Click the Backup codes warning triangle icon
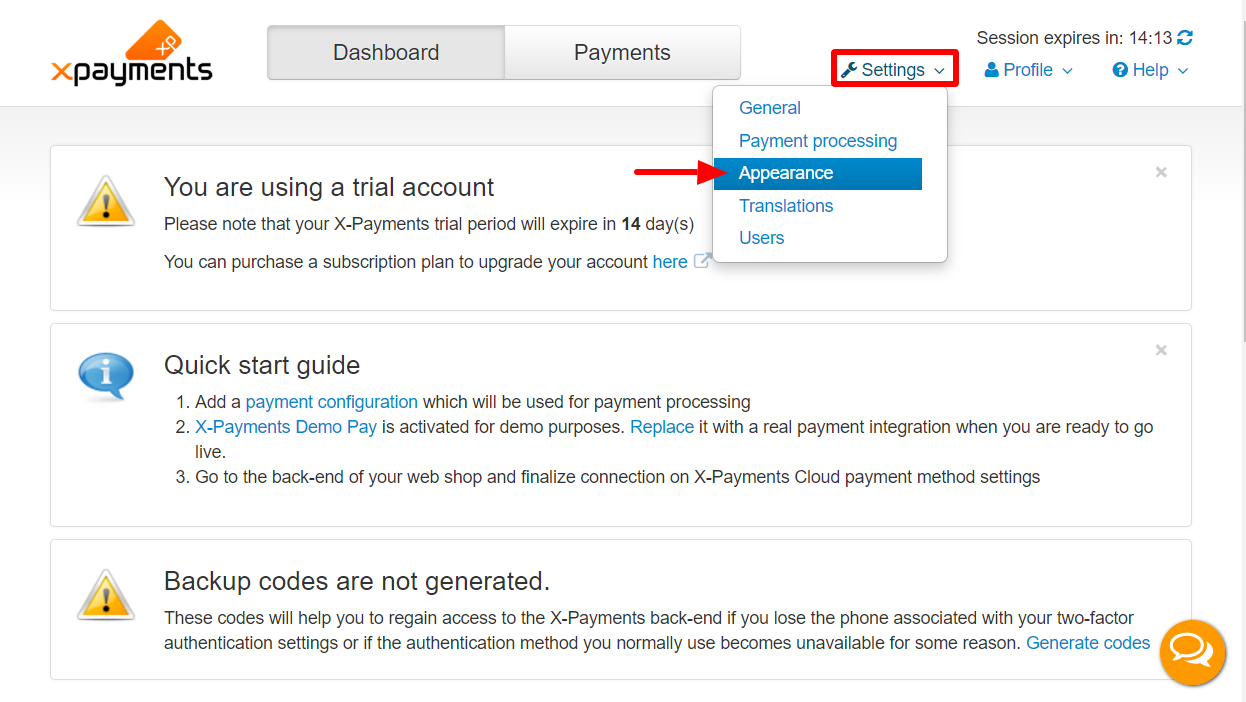 (106, 595)
